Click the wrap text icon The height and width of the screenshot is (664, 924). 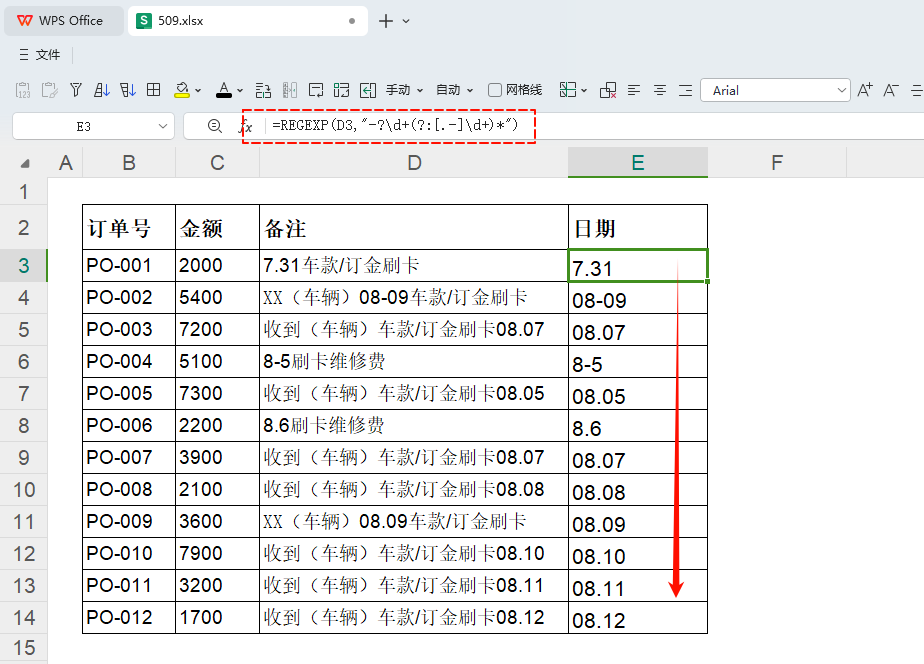(x=316, y=90)
